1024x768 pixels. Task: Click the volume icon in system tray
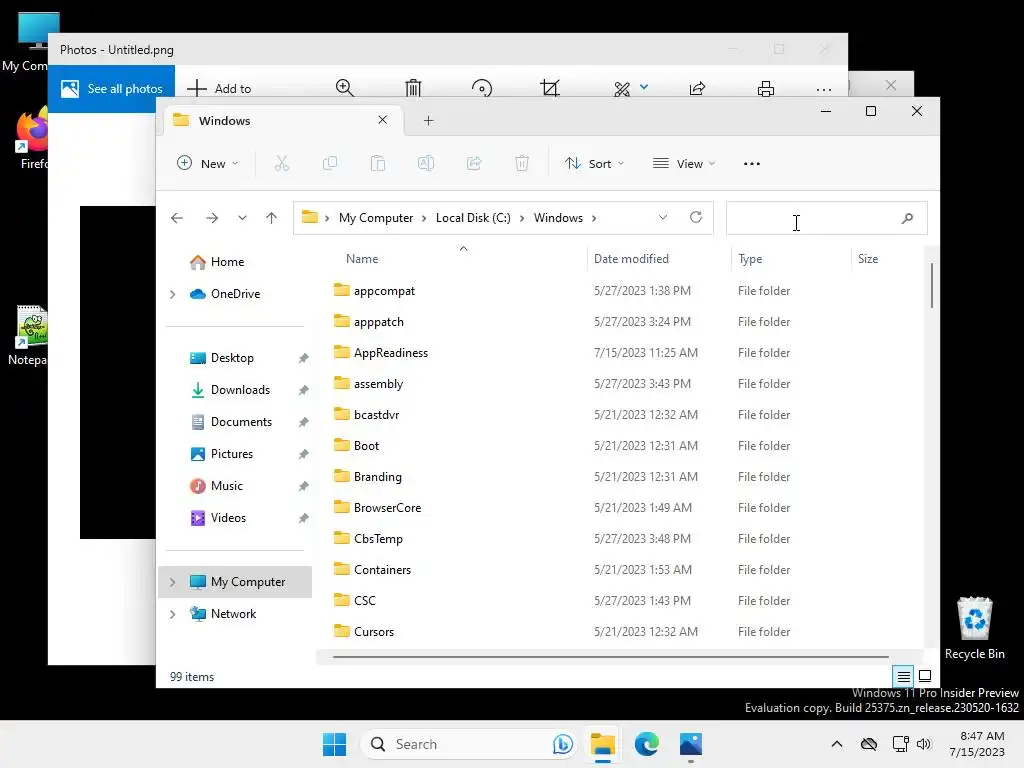pyautogui.click(x=923, y=744)
